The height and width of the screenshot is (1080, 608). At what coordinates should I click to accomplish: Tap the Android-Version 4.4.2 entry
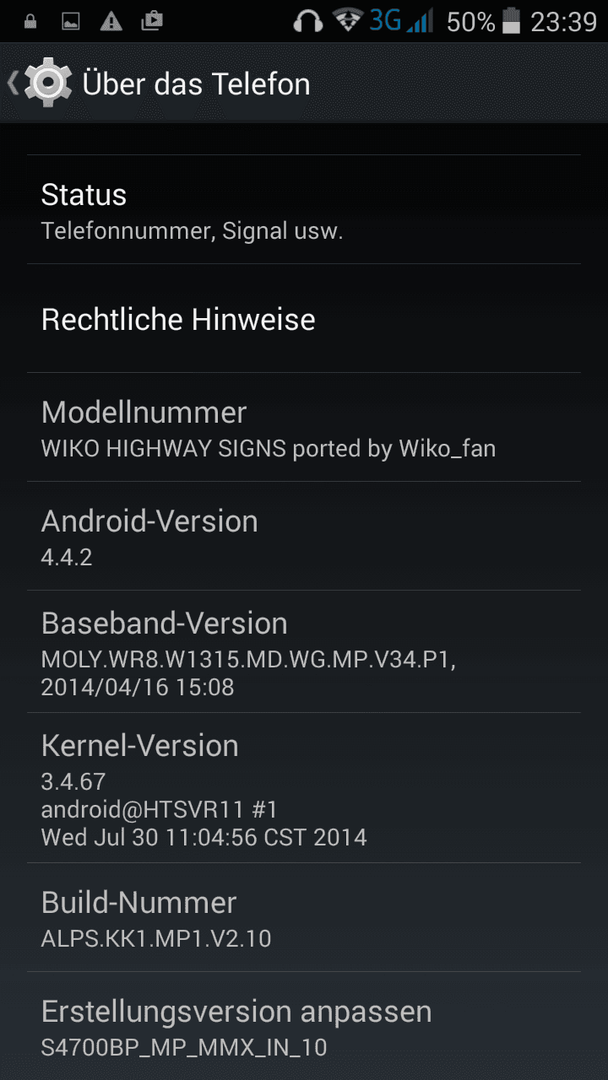click(x=304, y=536)
